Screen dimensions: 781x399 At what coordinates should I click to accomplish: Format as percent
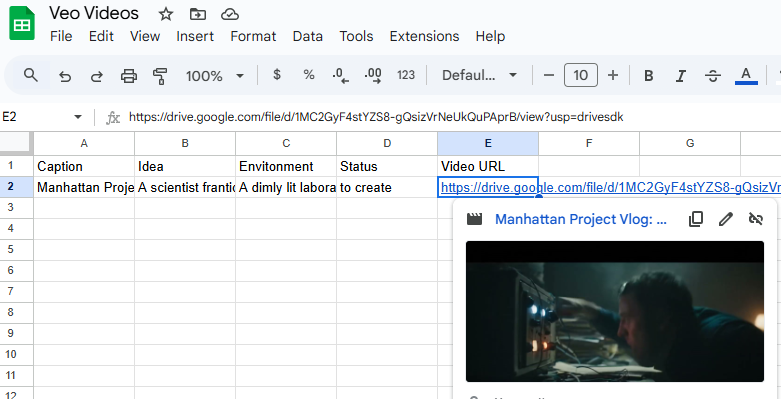pyautogui.click(x=309, y=75)
